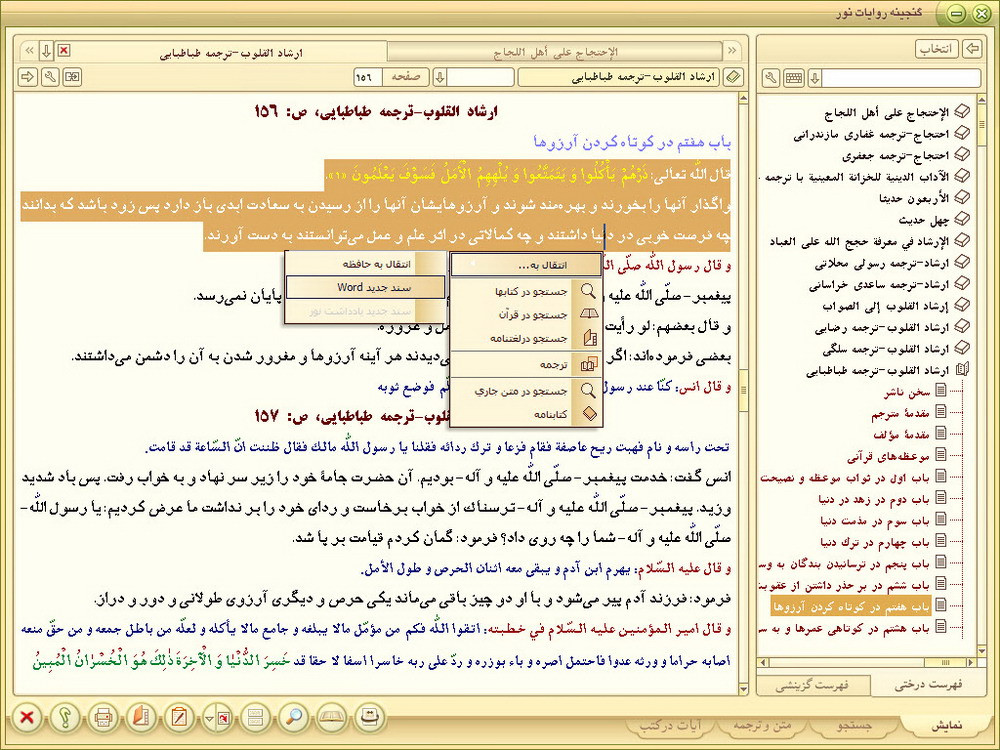Open باب اول در ثواب موعظه و نصیحت
The image size is (1000, 750).
(x=845, y=477)
